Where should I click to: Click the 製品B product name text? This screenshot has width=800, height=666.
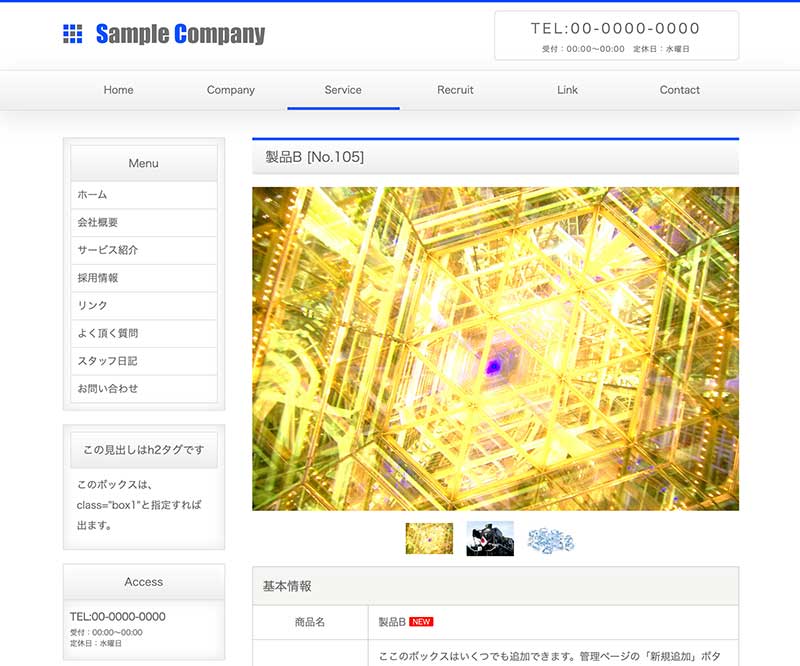392,622
